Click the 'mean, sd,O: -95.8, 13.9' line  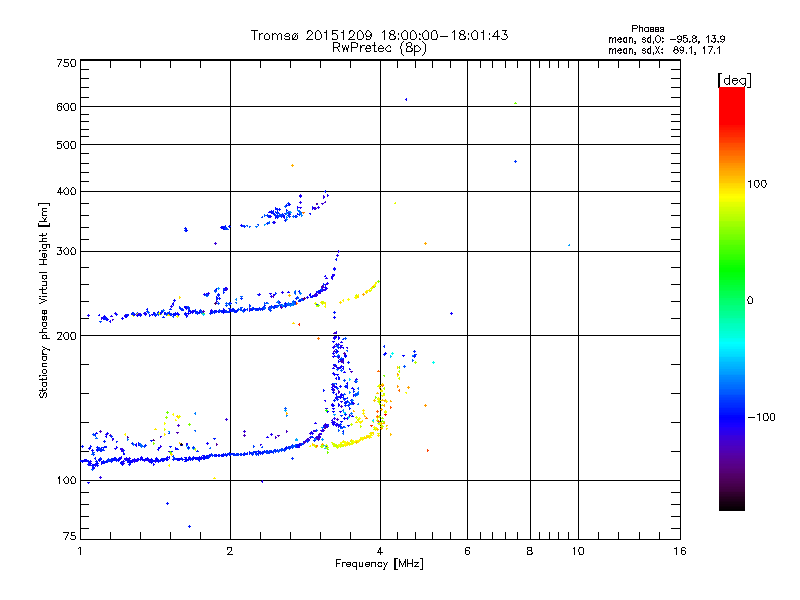[666, 39]
